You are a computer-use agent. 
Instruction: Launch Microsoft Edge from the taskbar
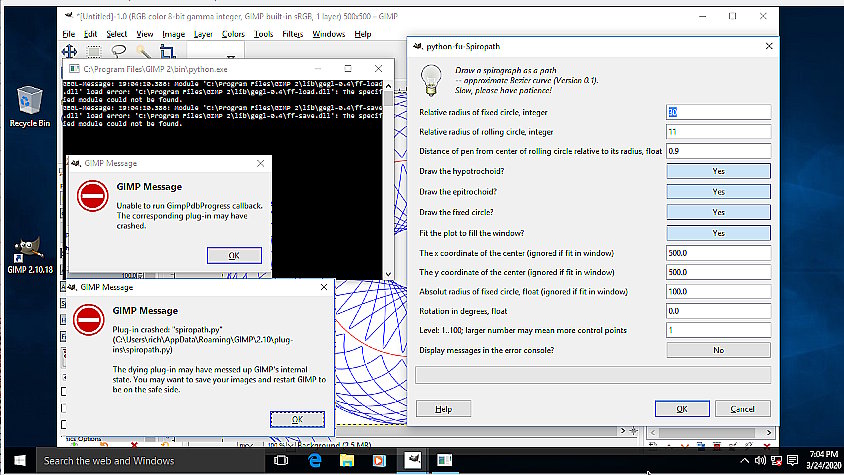click(x=314, y=460)
